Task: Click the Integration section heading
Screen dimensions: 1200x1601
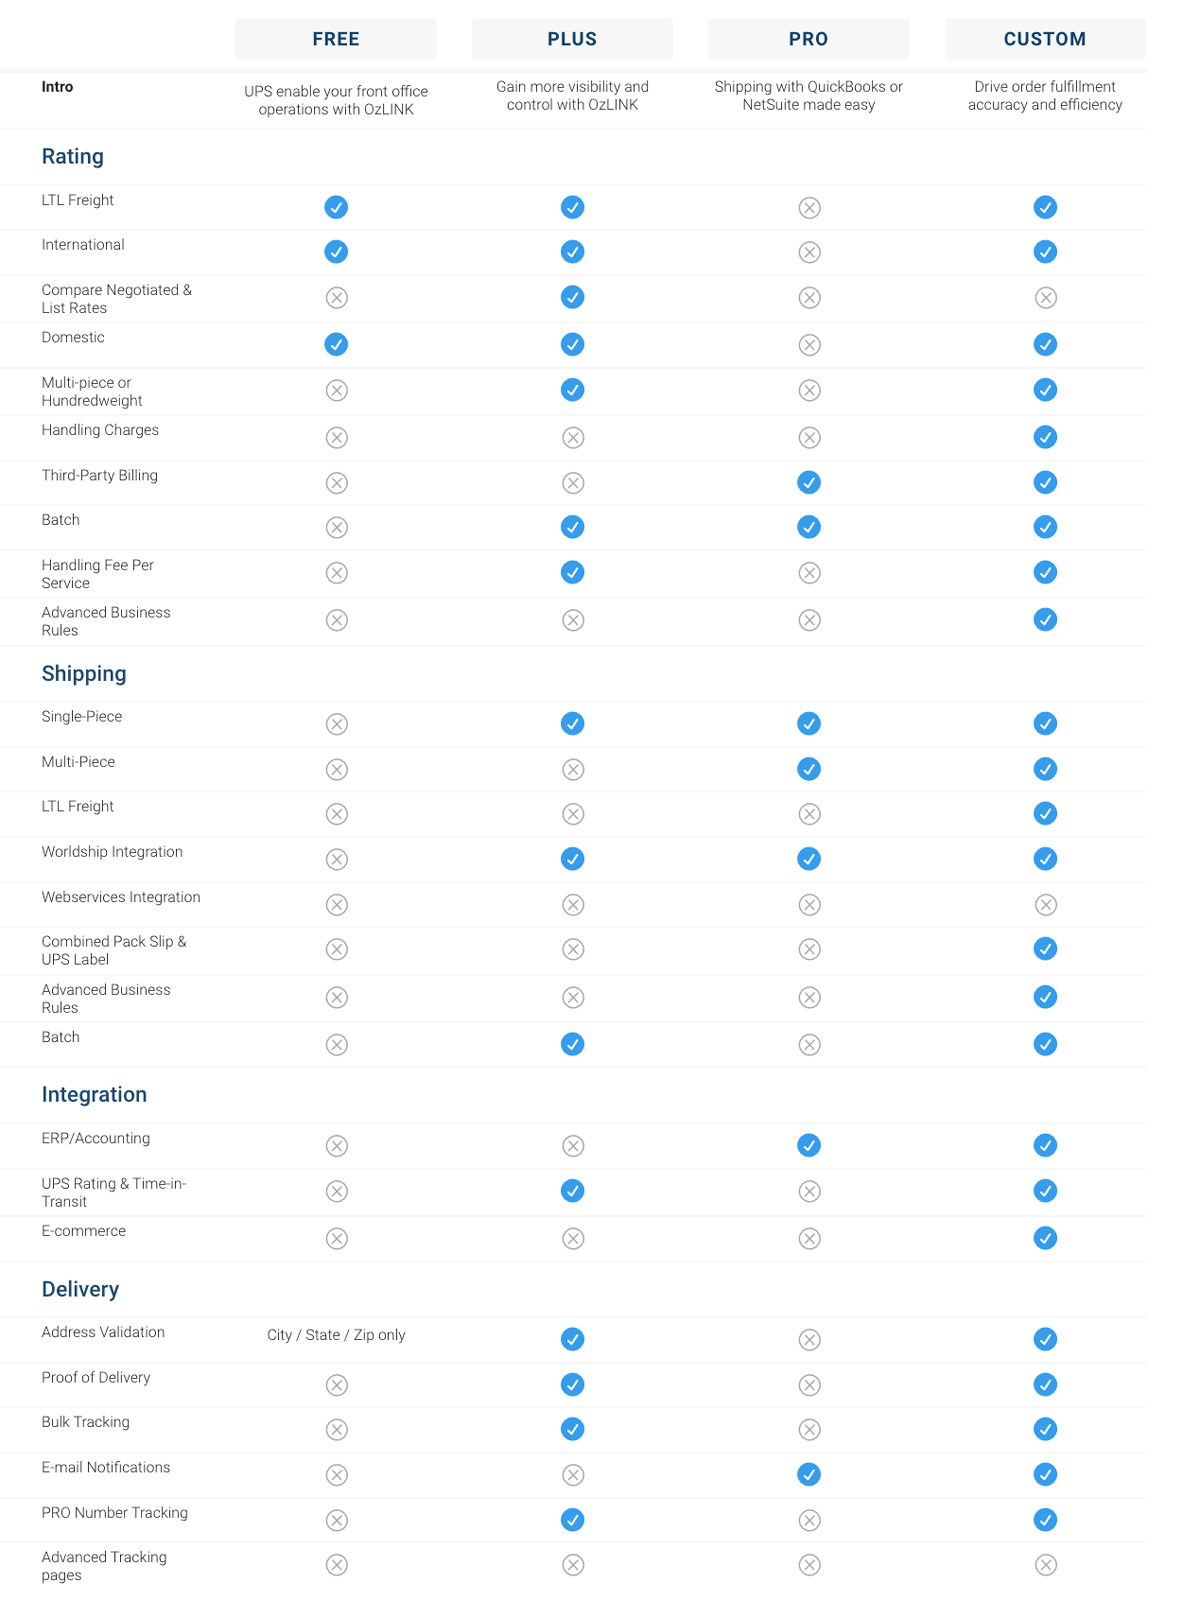Action: pos(94,1095)
